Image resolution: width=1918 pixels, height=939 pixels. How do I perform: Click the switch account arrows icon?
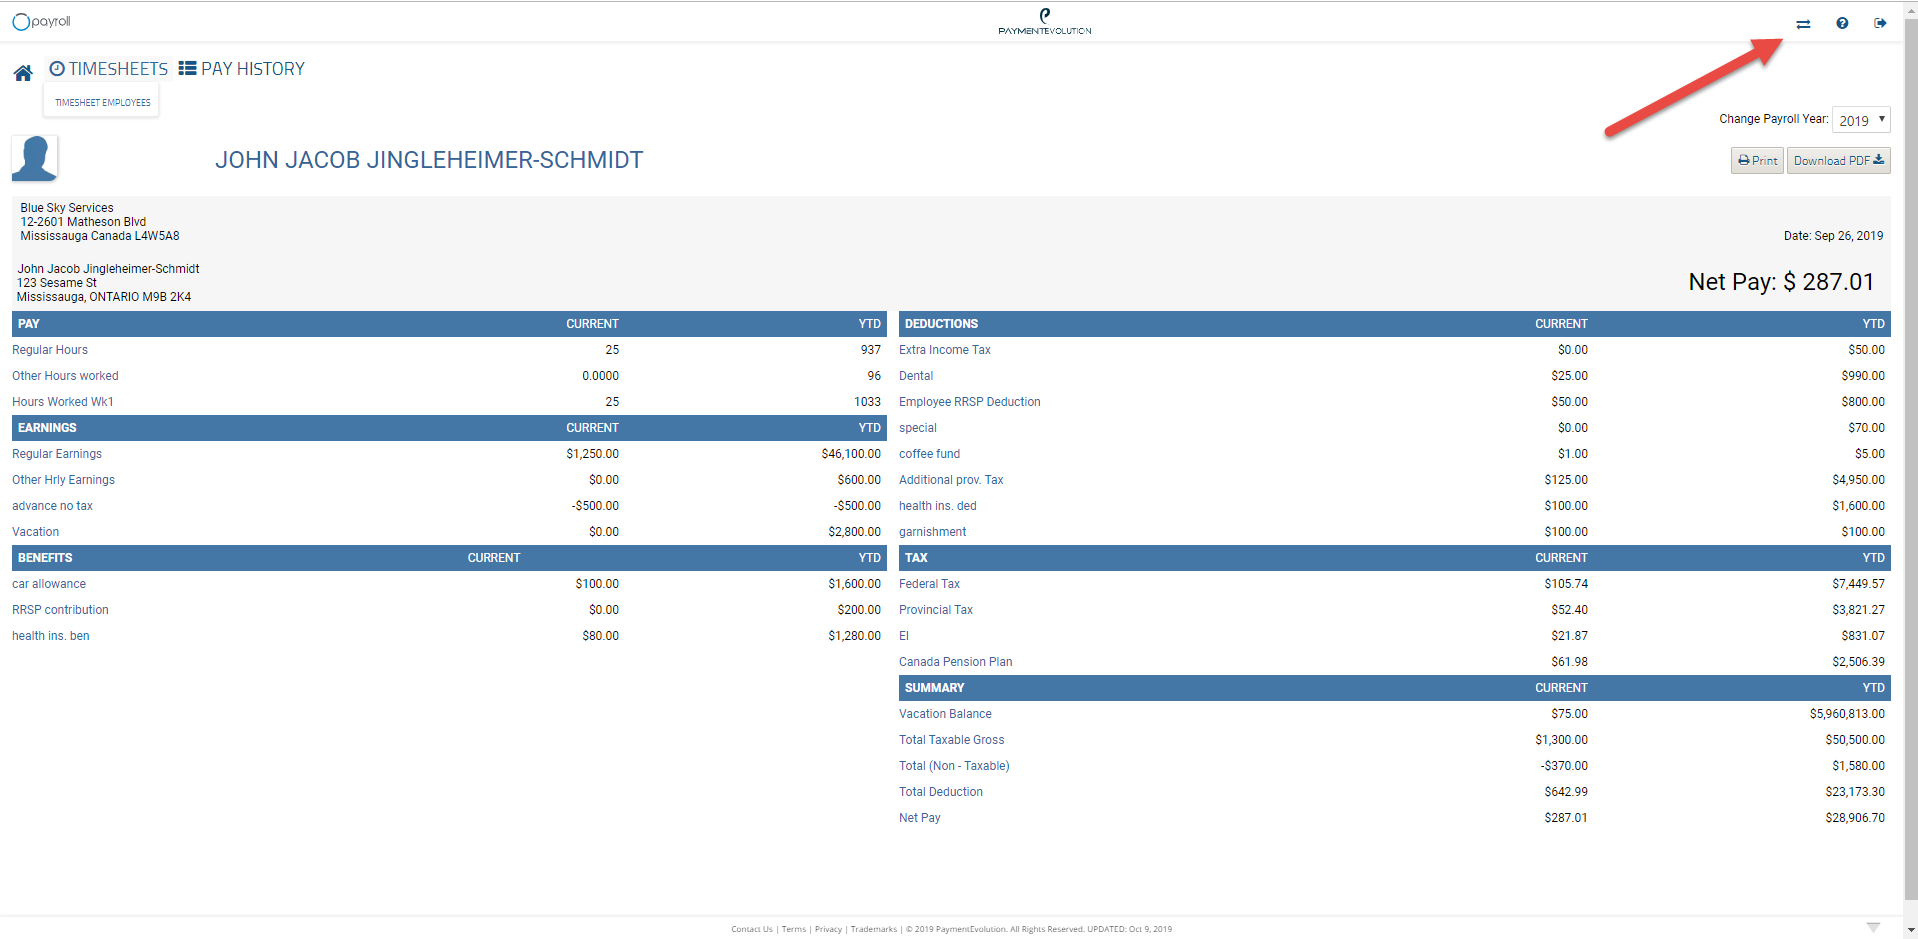[1803, 24]
